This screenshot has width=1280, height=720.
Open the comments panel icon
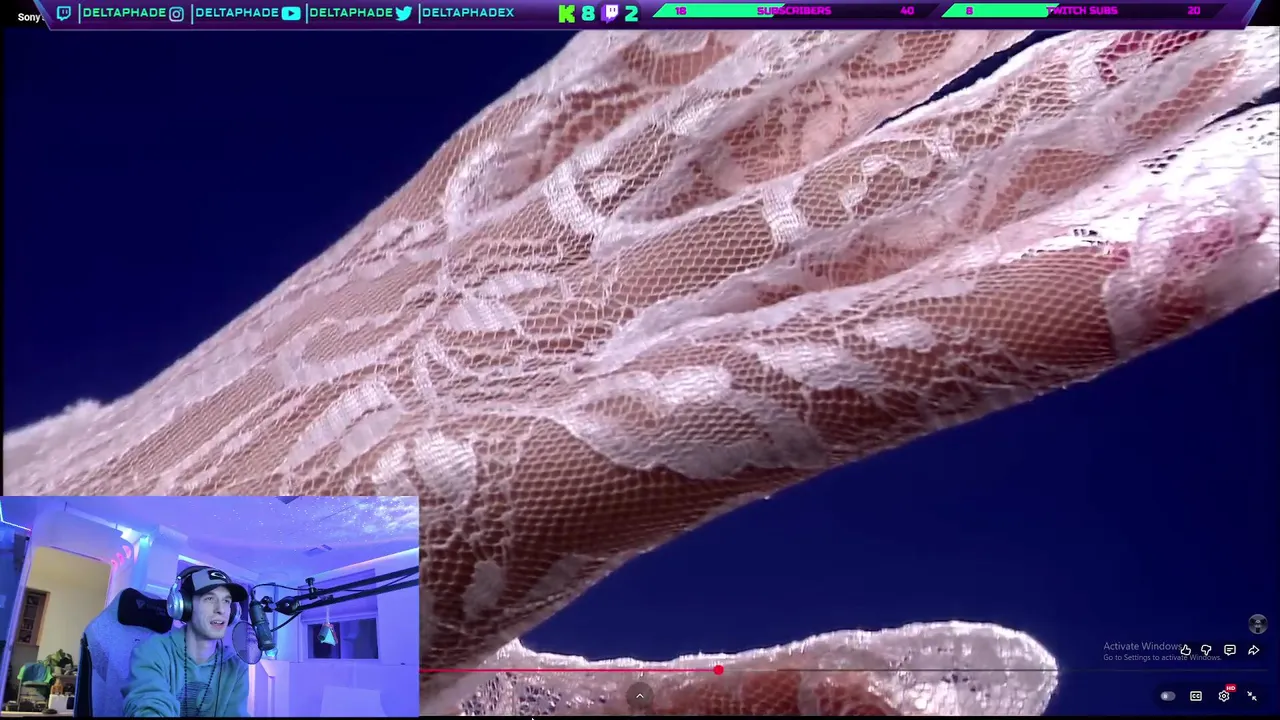point(1230,651)
